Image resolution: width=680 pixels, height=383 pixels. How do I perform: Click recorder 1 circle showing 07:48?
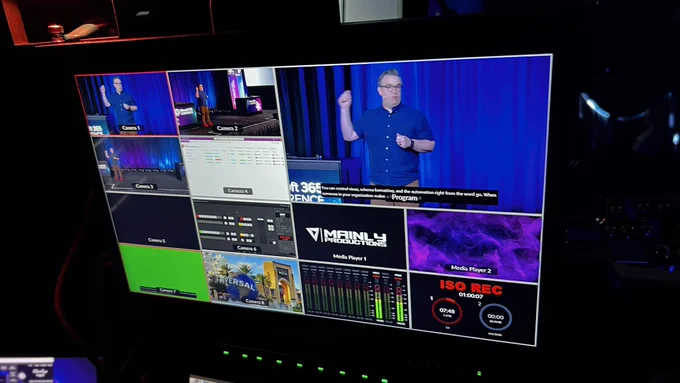coord(447,311)
